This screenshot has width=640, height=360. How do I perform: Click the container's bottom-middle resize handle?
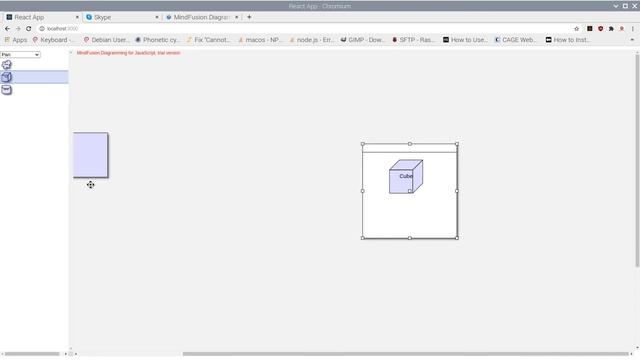click(410, 238)
